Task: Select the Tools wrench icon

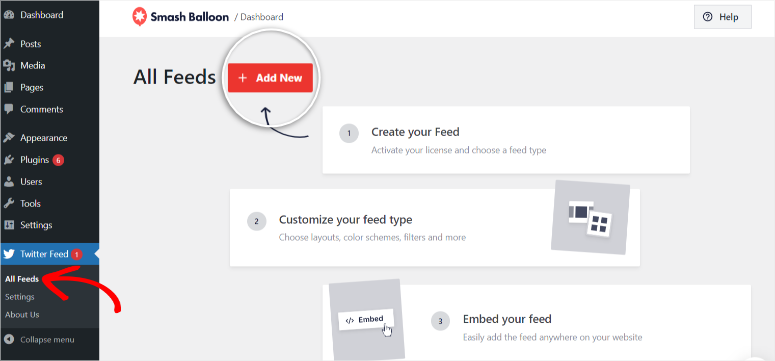Action: tap(8, 203)
